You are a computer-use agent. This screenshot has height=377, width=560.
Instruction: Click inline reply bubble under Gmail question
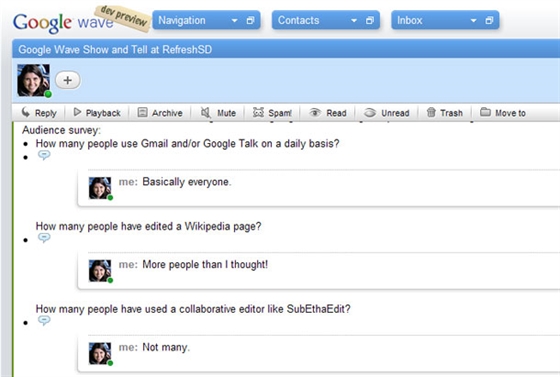coord(44,155)
